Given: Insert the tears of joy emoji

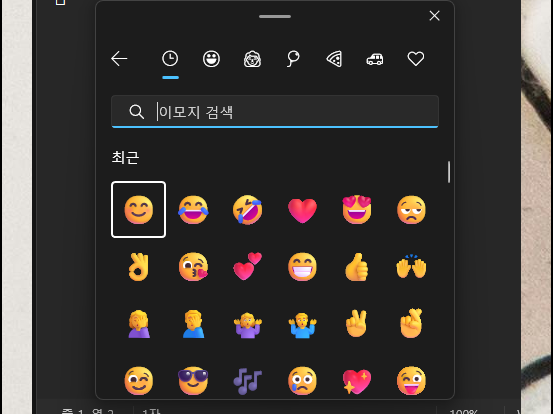Looking at the screenshot, I should [x=193, y=210].
